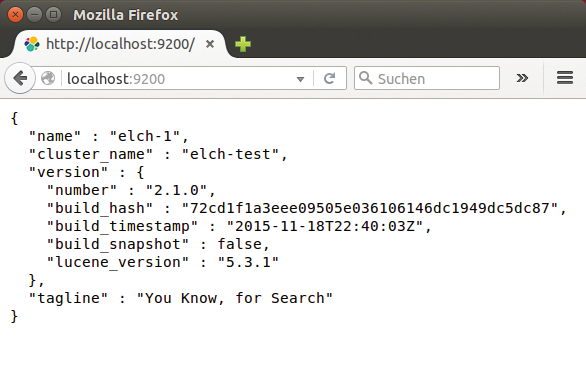Screen dimensions: 586x378
Task: Click the globe site identity icon
Action: 48,79
